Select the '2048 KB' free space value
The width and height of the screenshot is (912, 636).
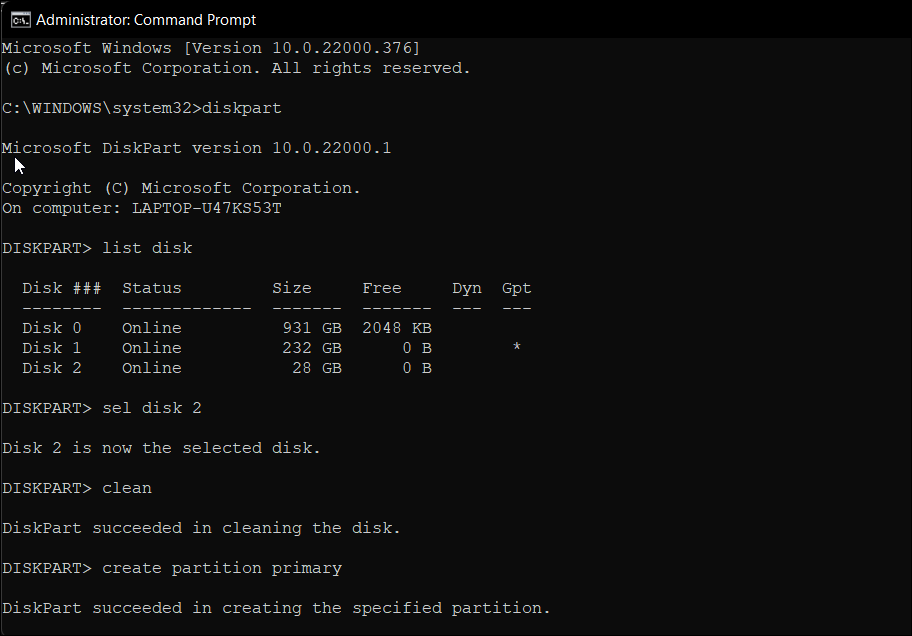point(397,327)
